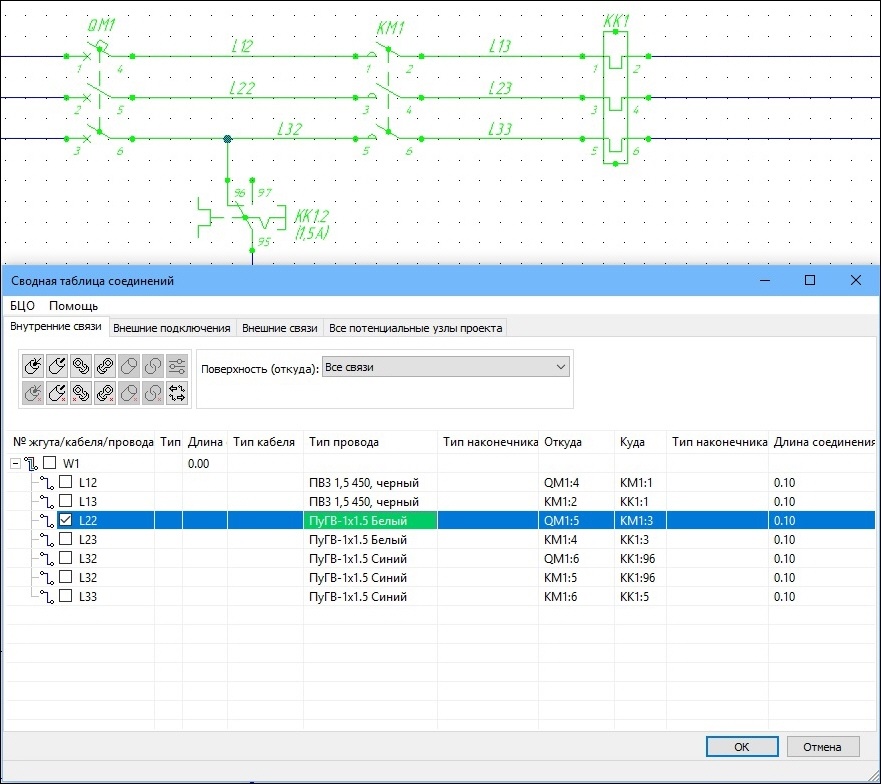Image resolution: width=881 pixels, height=784 pixels.
Task: Click the first chain-link icon in the top row
Action: click(81, 367)
